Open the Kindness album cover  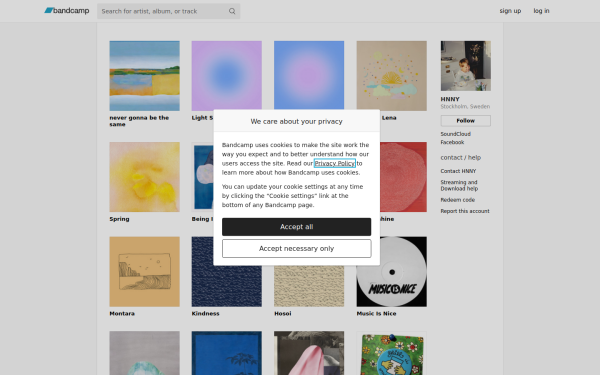pos(227,285)
